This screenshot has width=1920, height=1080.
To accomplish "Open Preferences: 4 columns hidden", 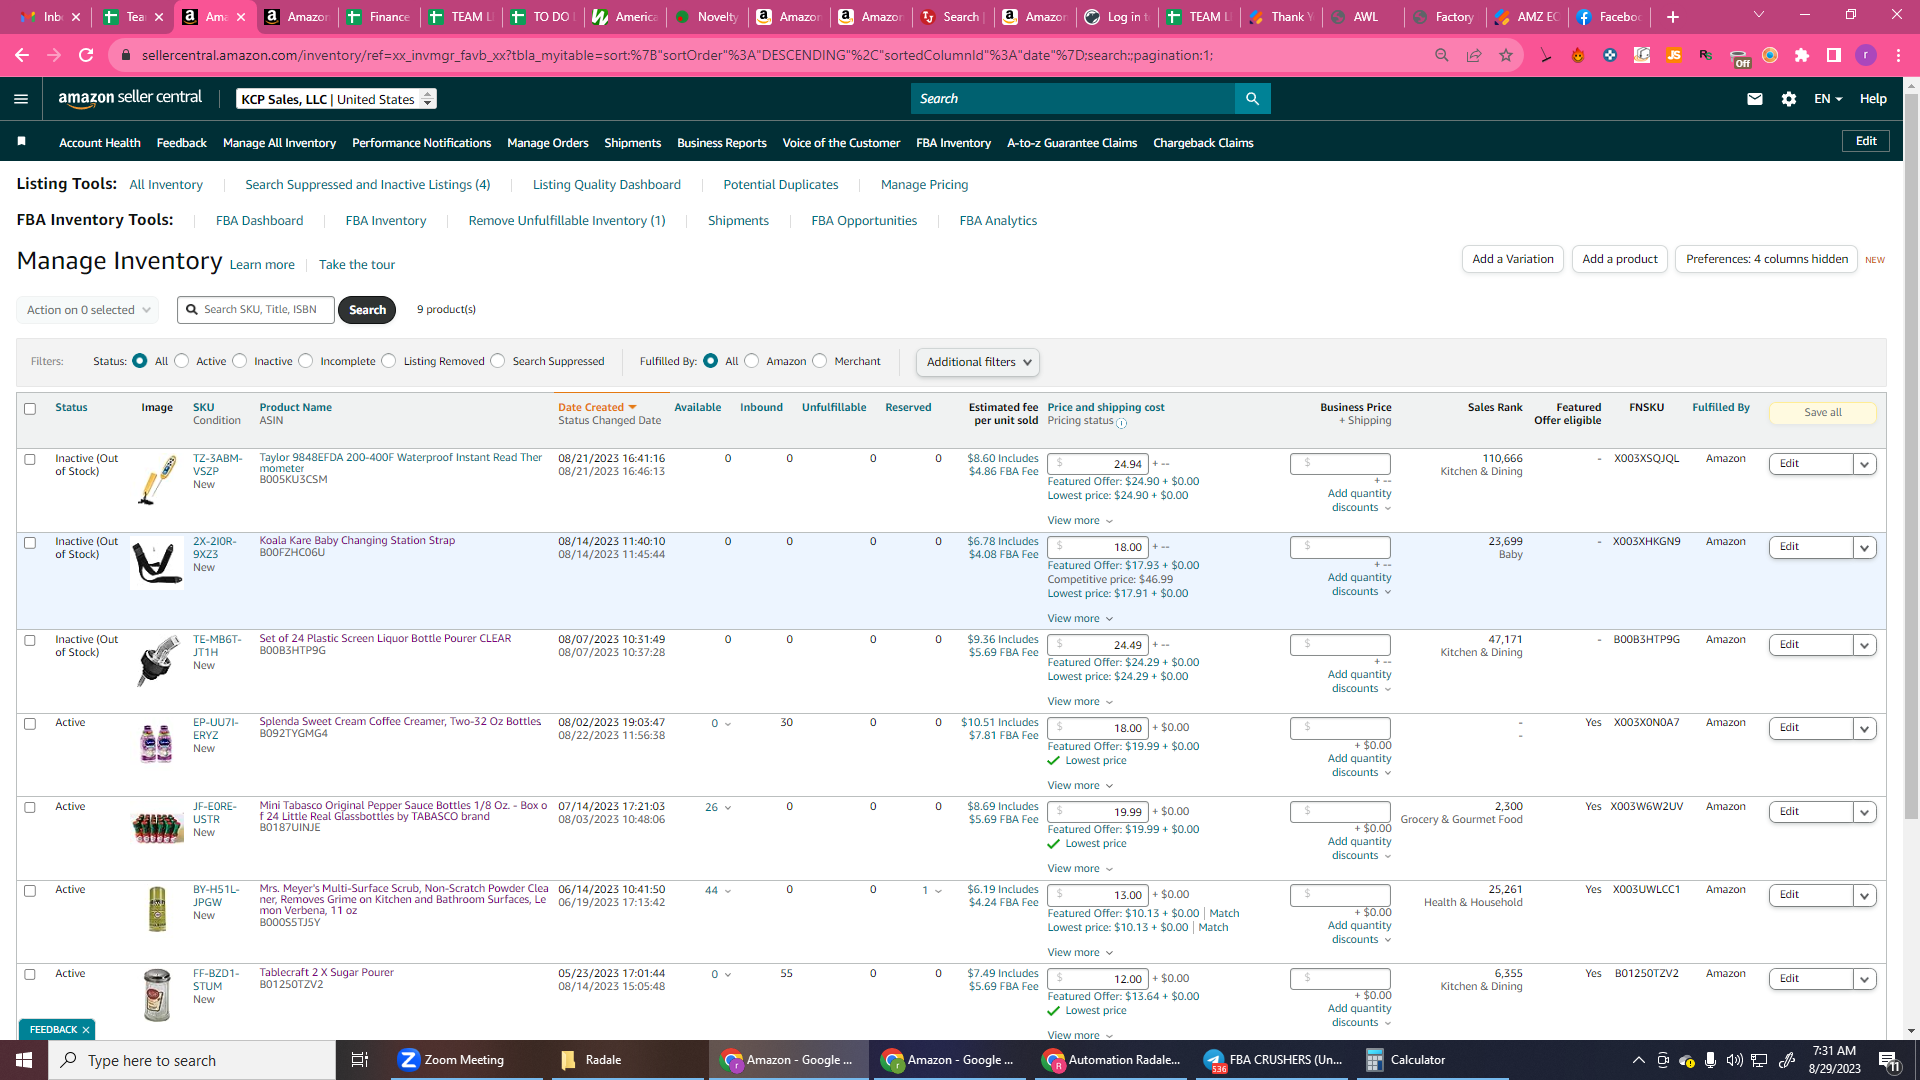I will tap(1767, 259).
